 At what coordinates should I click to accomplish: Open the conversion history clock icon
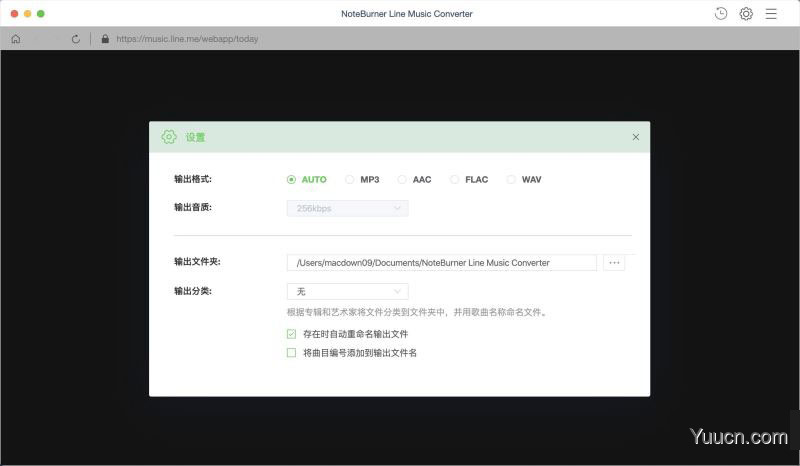[721, 14]
